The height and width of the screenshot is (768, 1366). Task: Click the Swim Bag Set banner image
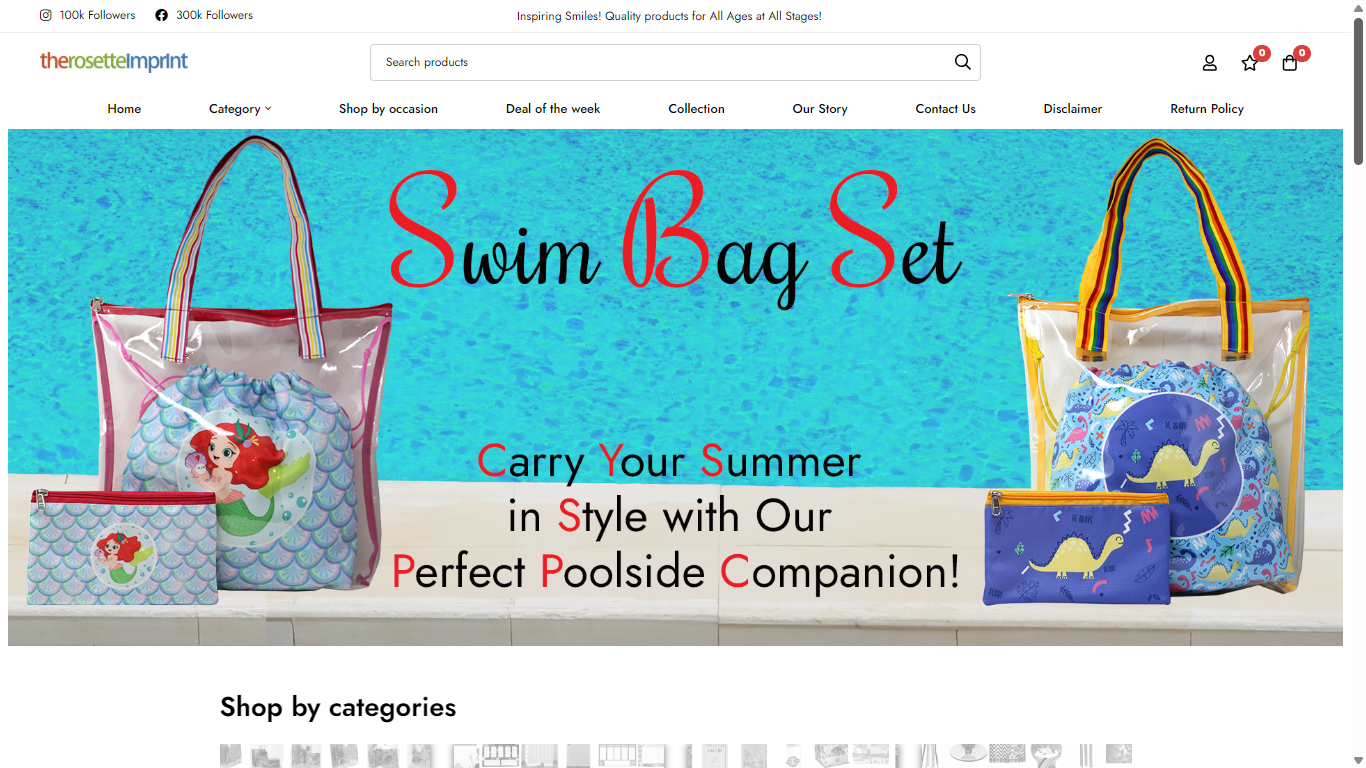(x=675, y=387)
